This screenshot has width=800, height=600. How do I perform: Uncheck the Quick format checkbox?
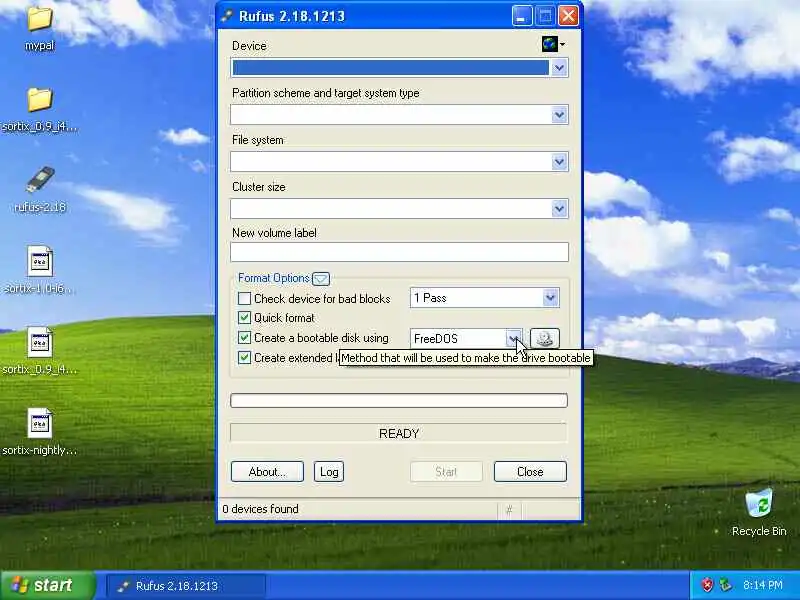pos(244,318)
